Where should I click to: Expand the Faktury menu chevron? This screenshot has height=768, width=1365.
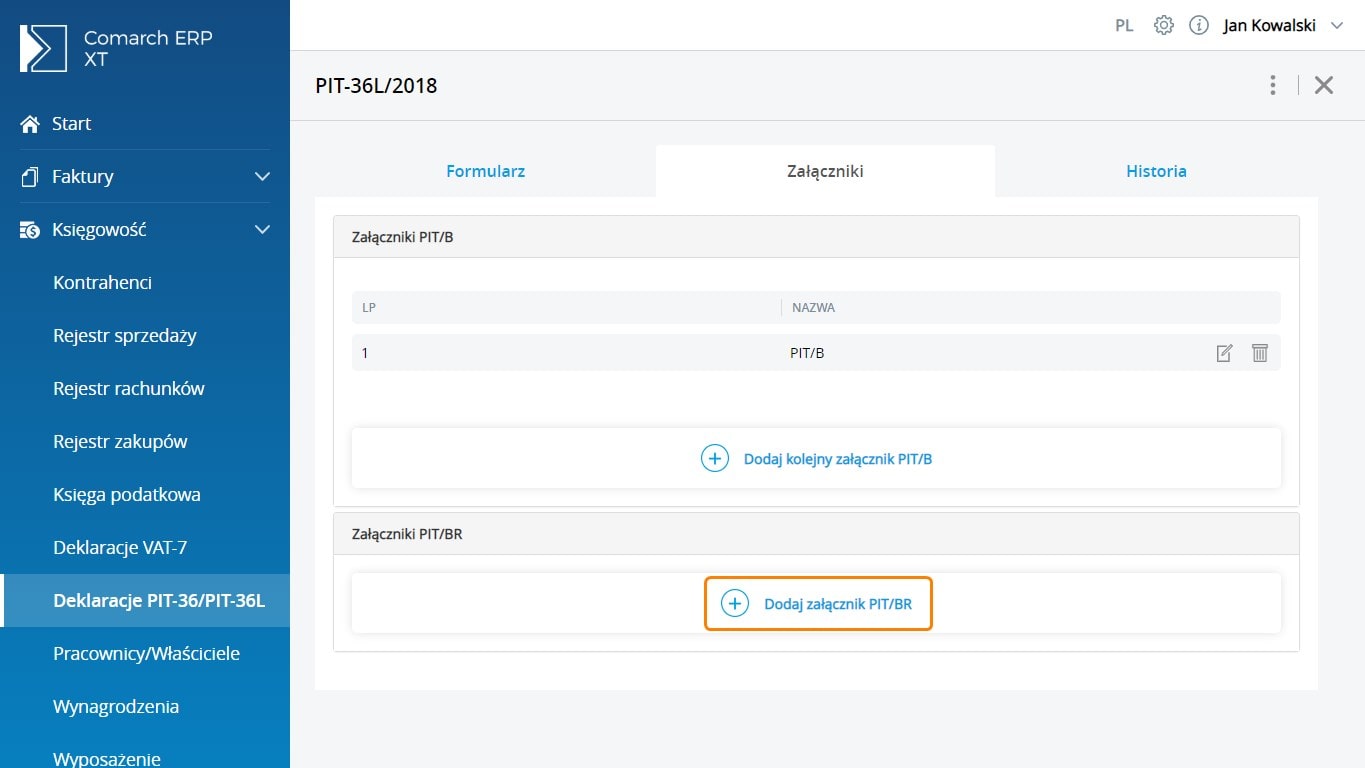pos(262,177)
